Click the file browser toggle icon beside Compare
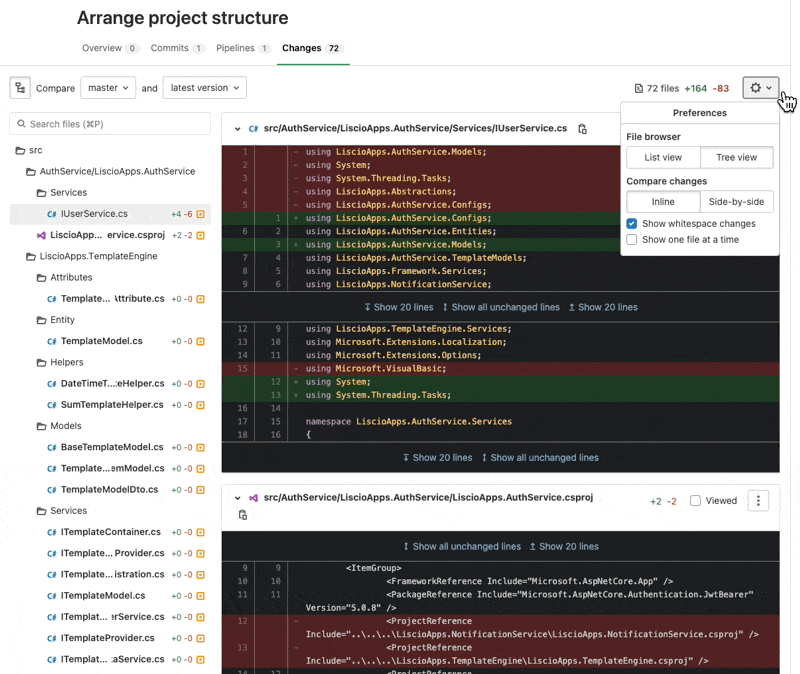 (20, 88)
